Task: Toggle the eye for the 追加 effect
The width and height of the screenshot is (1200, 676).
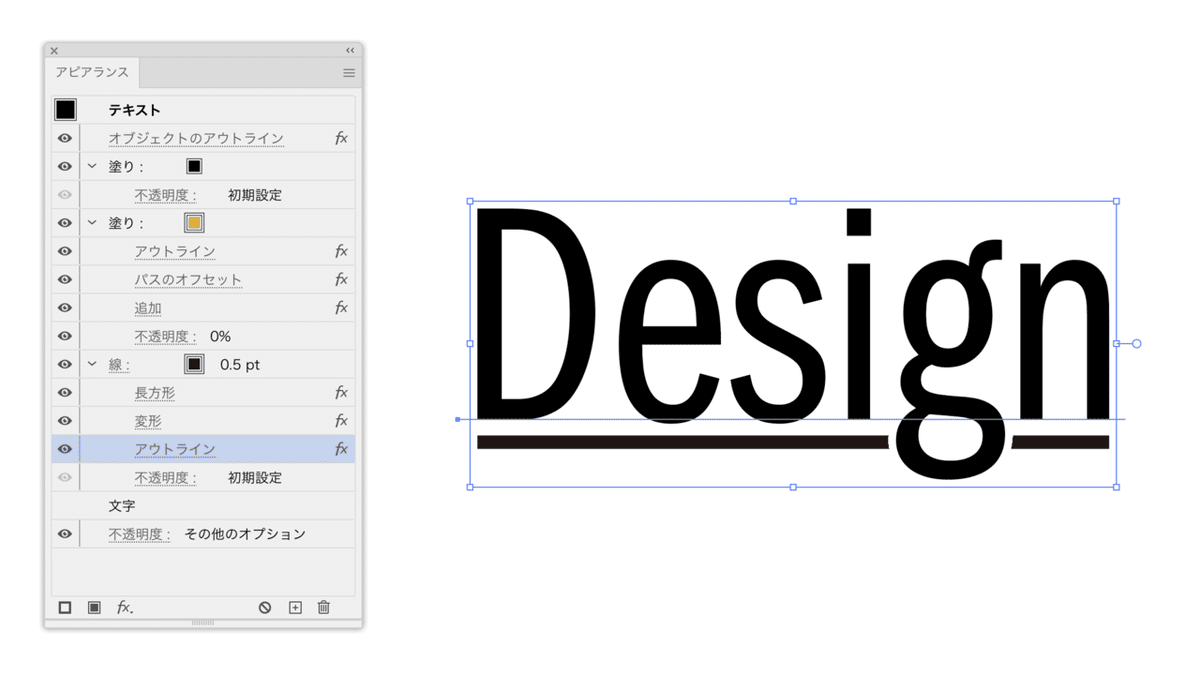Action: coord(65,308)
